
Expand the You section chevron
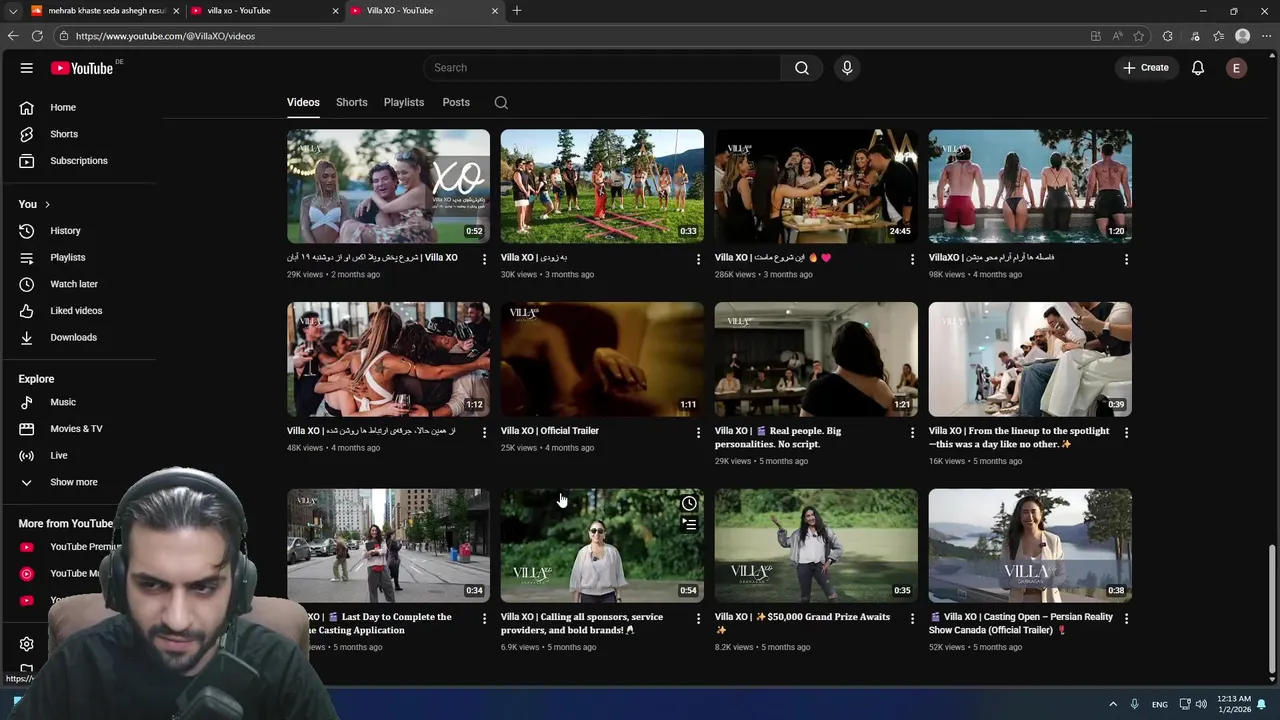(x=47, y=204)
